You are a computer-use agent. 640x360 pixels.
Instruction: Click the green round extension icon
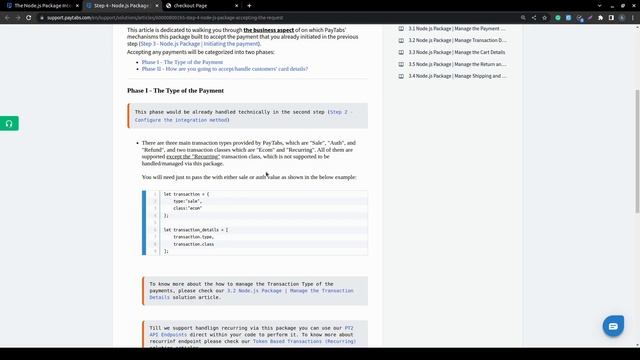(x=558, y=18)
